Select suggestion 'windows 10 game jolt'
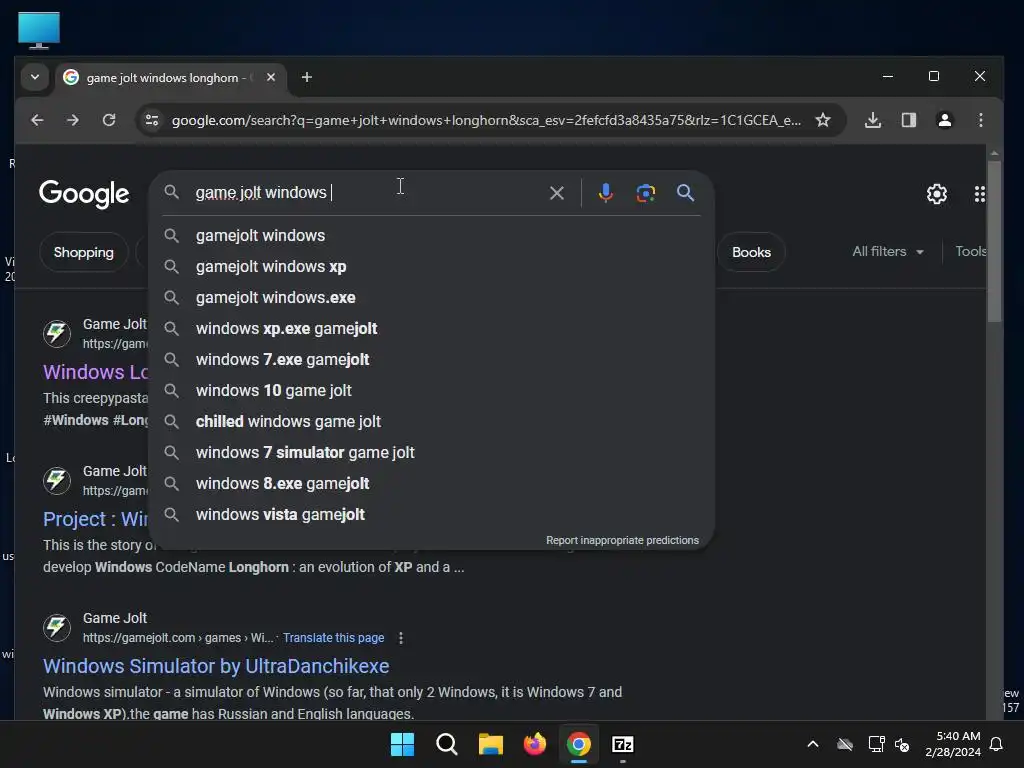Screen dimensions: 1024x768 click(432, 391)
